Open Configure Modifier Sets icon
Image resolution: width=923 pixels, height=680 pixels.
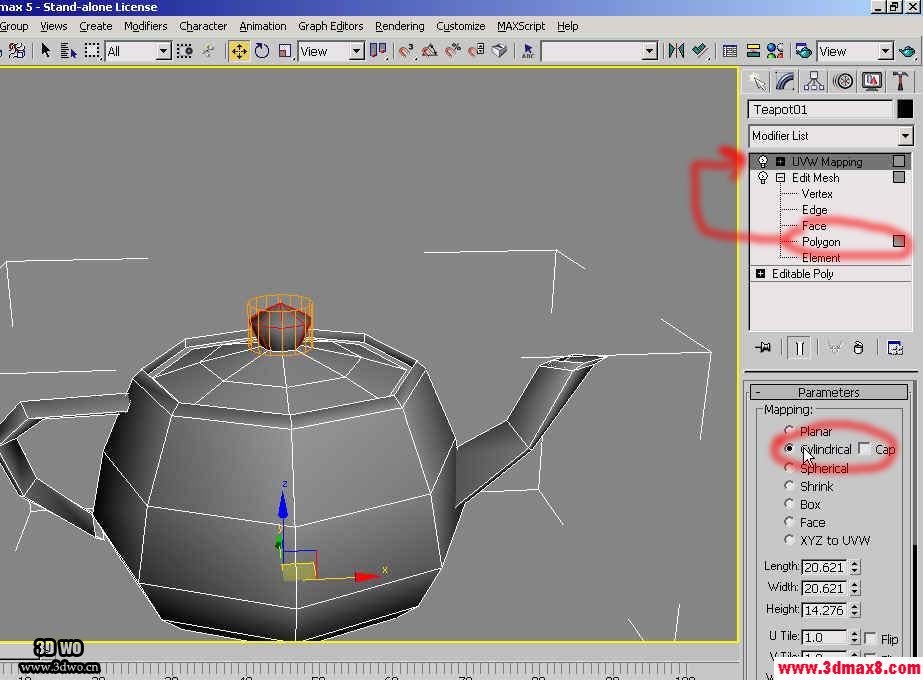coord(895,348)
